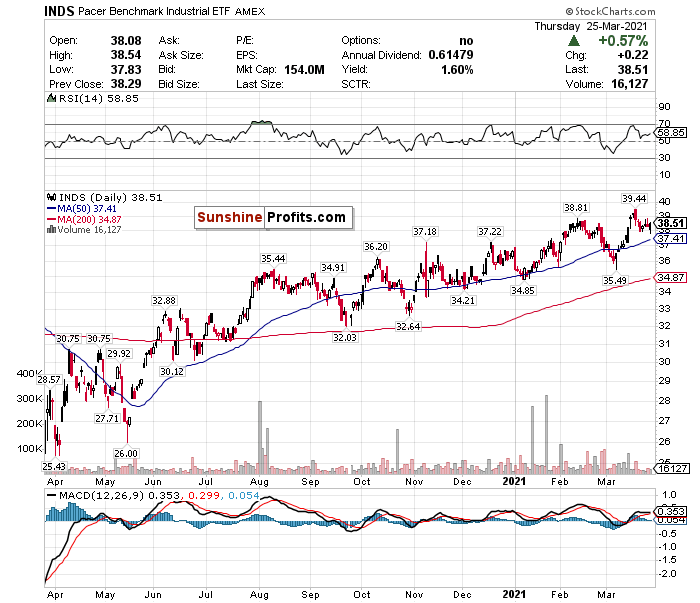
Task: Click the INDS ticker symbol title
Action: (x=59, y=11)
